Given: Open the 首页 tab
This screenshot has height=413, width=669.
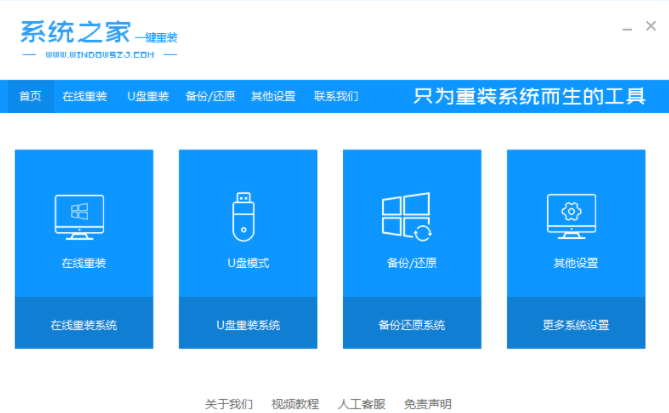Looking at the screenshot, I should click(x=31, y=97).
